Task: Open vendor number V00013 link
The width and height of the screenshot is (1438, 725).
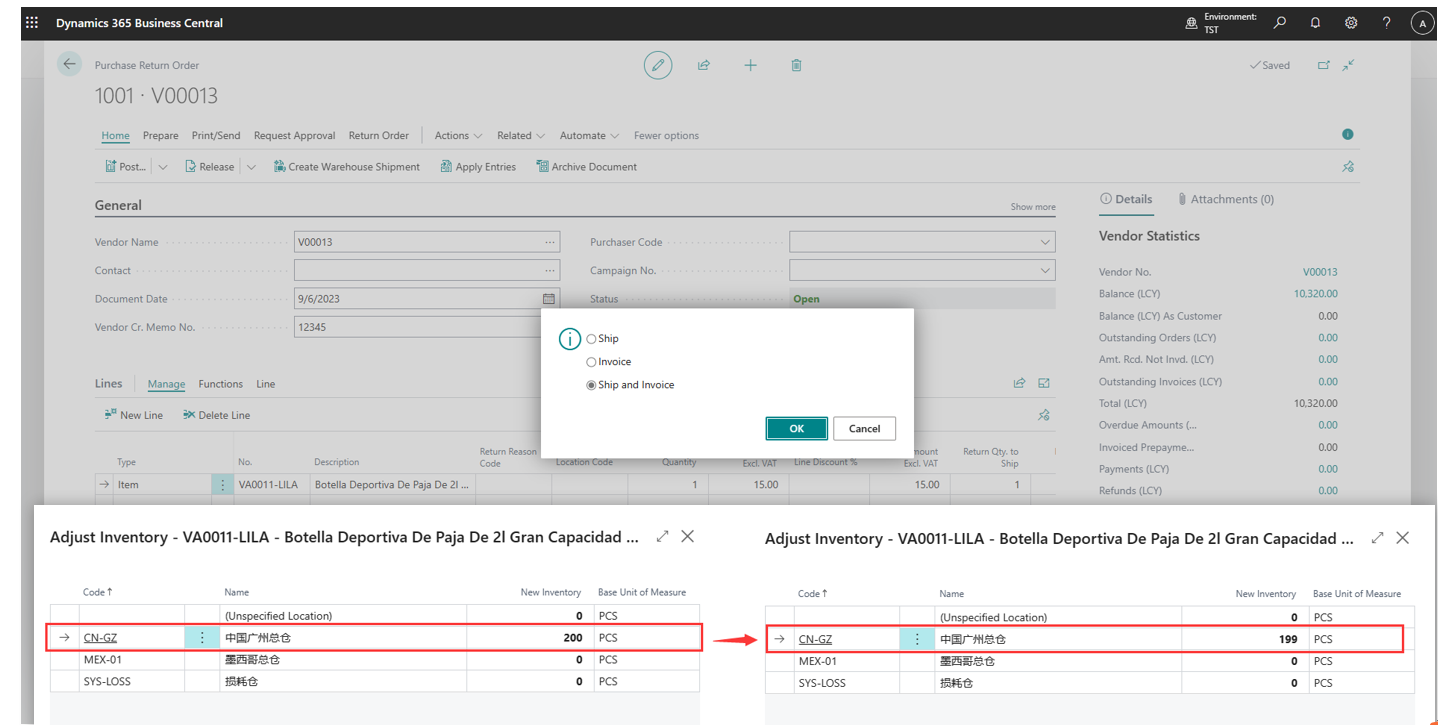Action: click(x=1319, y=272)
